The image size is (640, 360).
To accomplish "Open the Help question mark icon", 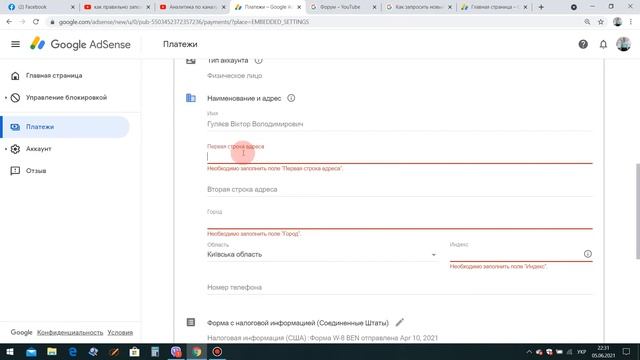I will pyautogui.click(x=583, y=44).
